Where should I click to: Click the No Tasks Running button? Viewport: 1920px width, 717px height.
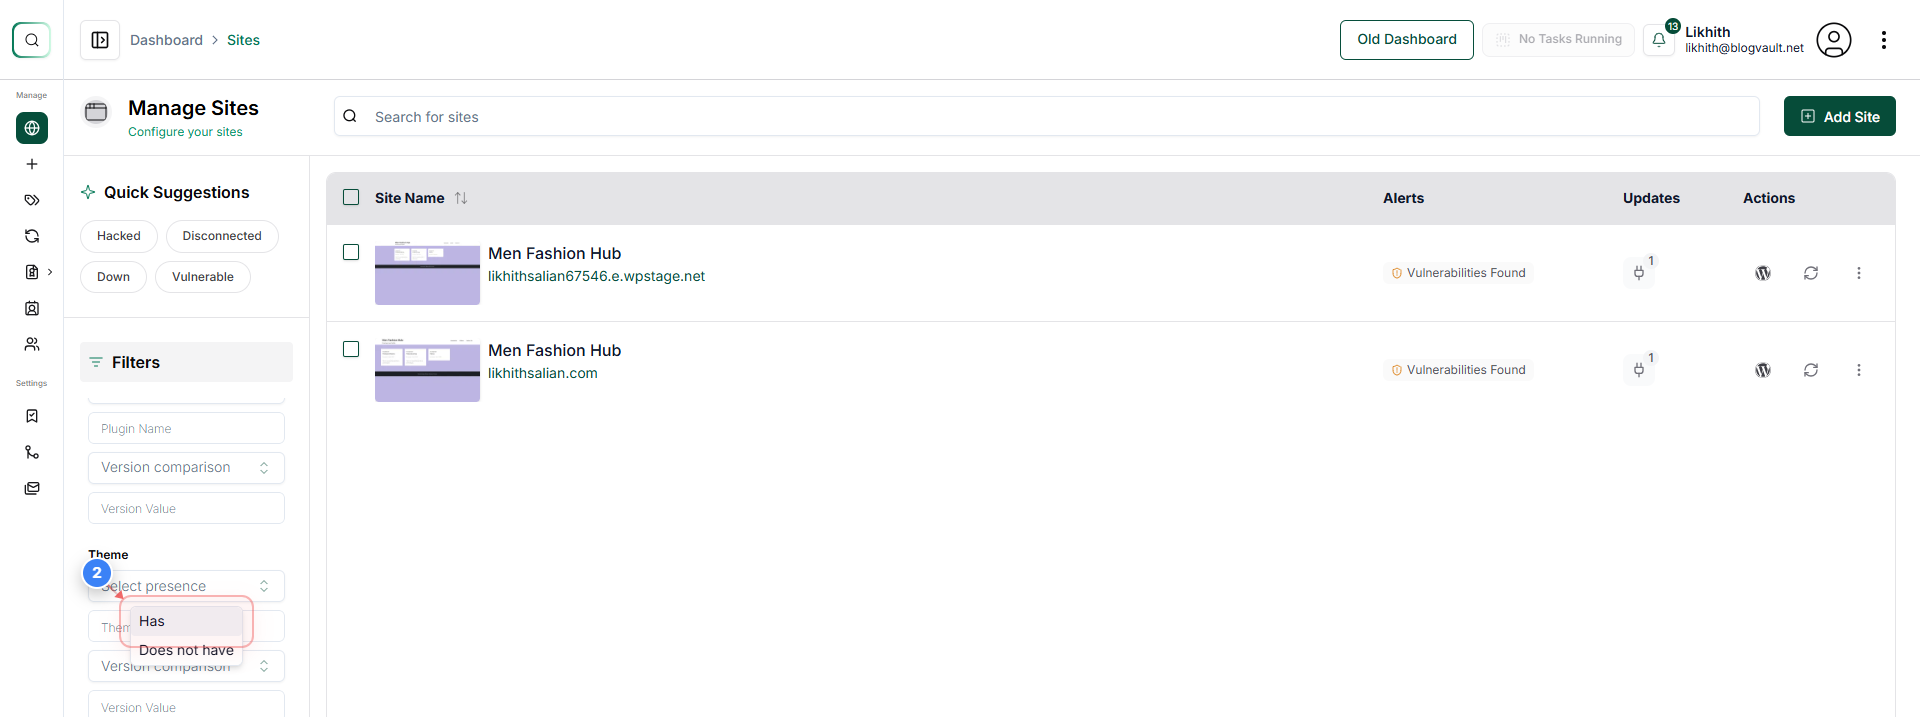point(1559,40)
